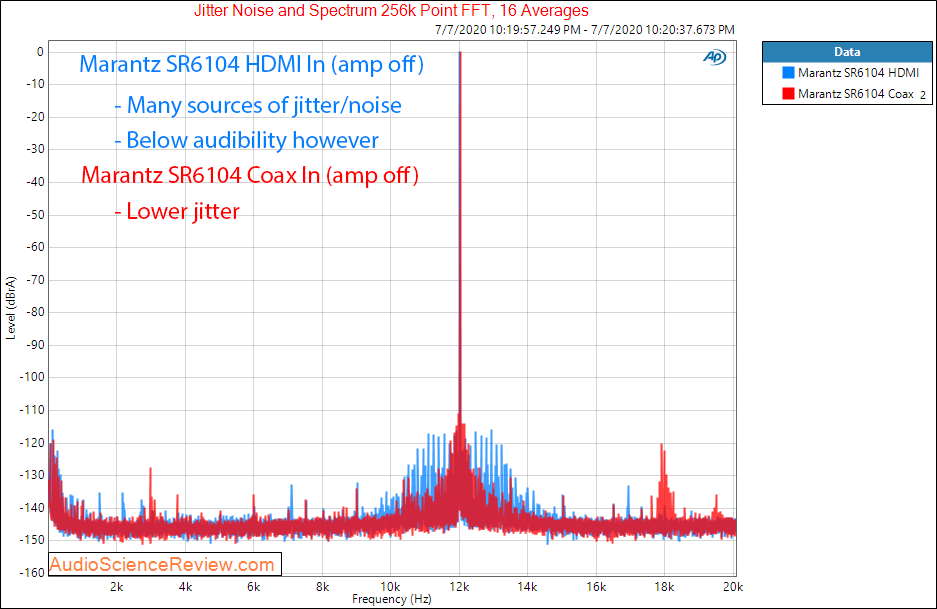Click the 0 level axis tick label
This screenshot has width=937, height=609.
coord(40,52)
